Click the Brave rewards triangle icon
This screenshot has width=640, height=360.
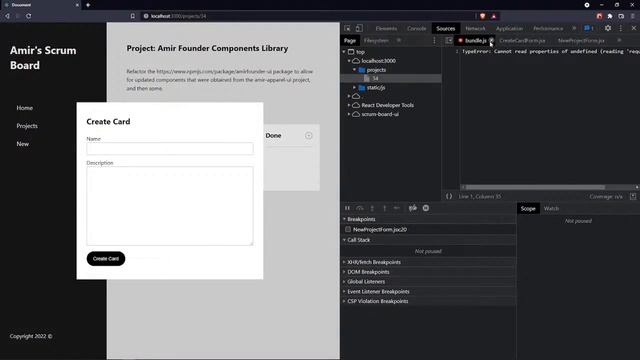click(493, 16)
